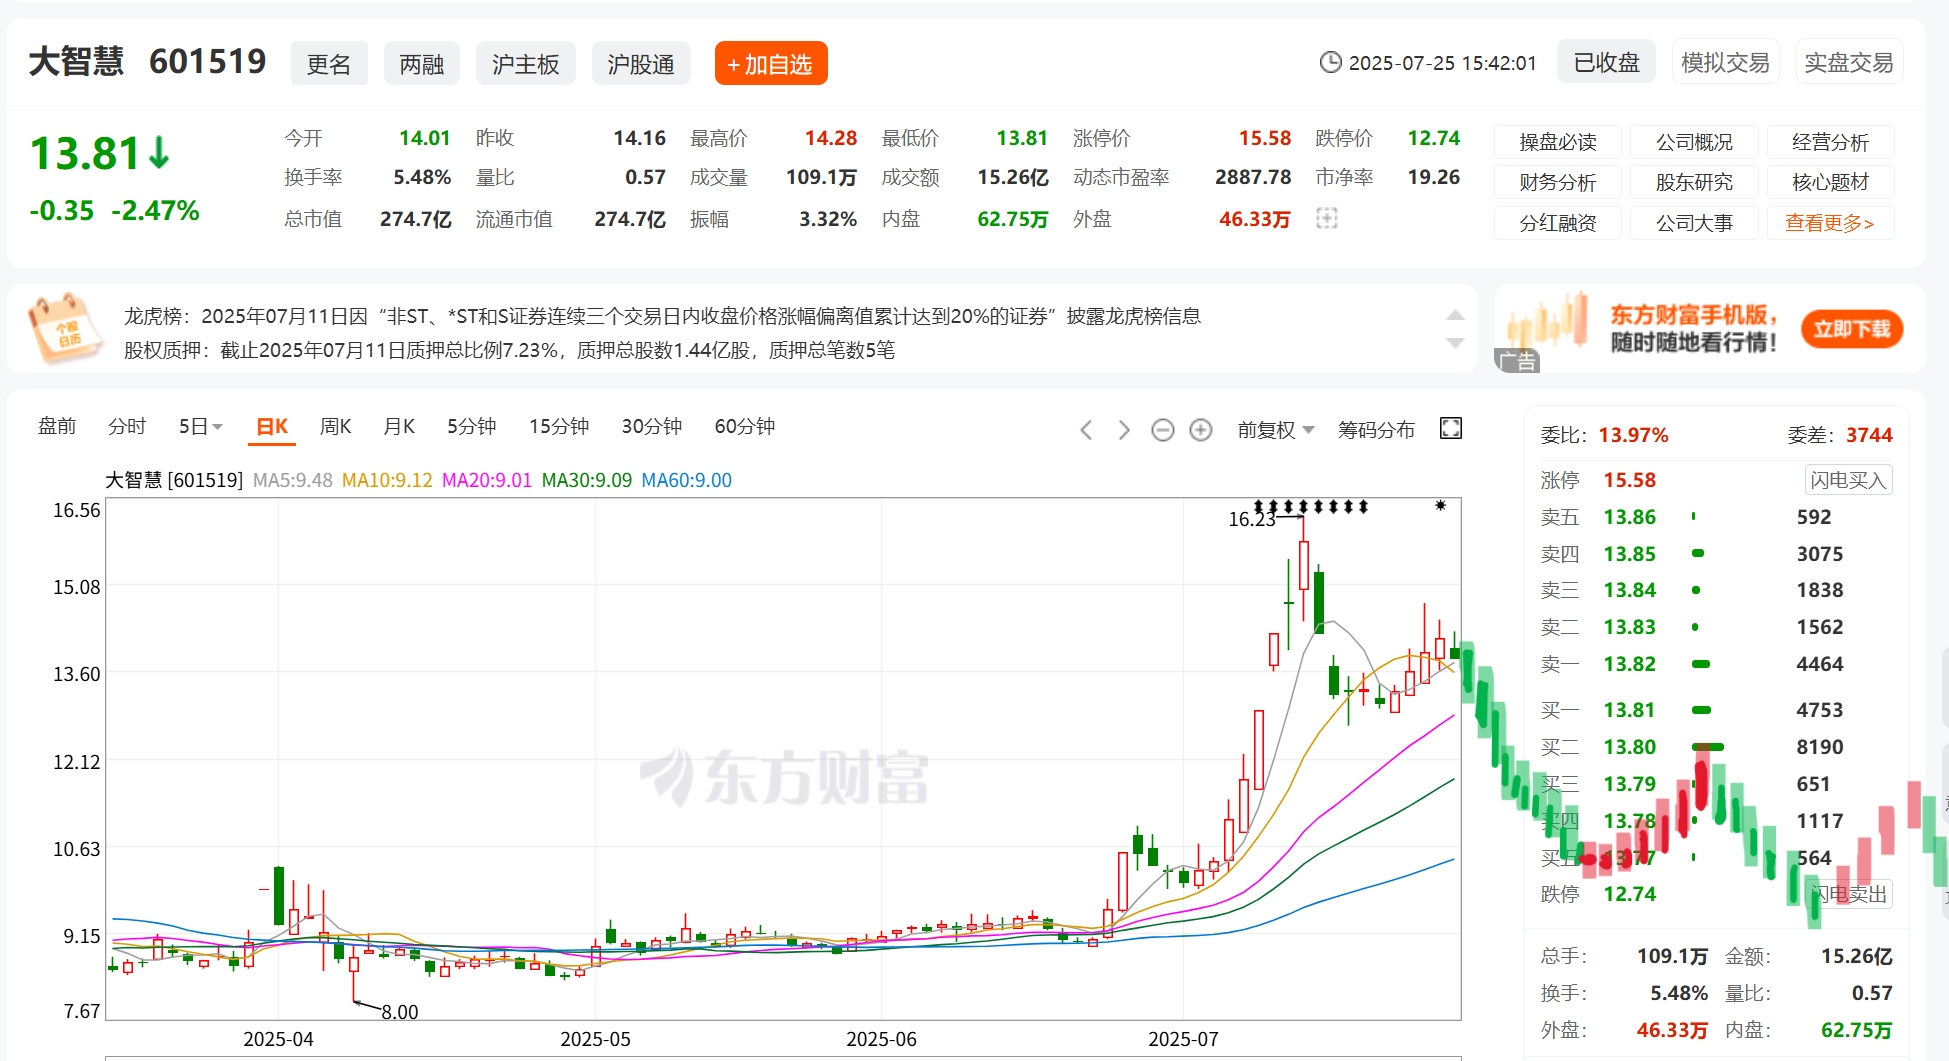Click the expand-more-data grid icon
Viewport: 1949px width, 1061px height.
click(x=1327, y=218)
